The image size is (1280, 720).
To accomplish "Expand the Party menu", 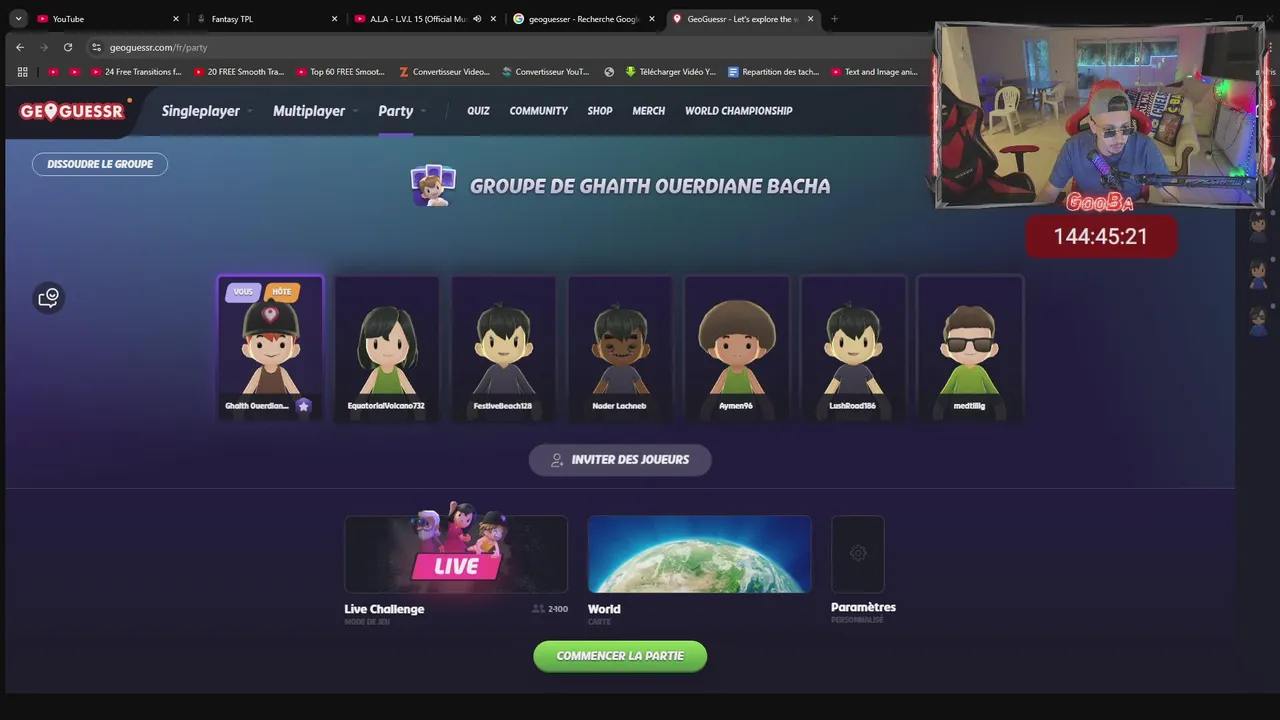I will 402,111.
